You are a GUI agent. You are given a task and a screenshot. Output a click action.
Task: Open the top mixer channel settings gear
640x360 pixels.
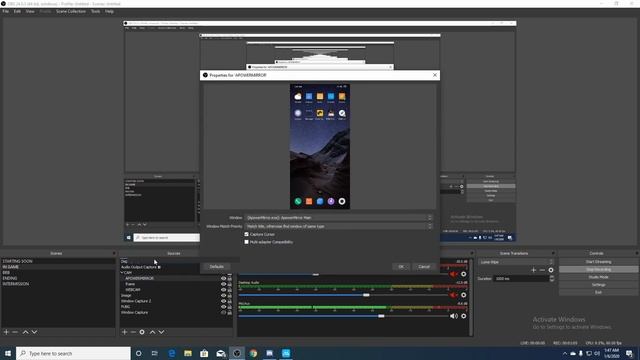(x=464, y=274)
